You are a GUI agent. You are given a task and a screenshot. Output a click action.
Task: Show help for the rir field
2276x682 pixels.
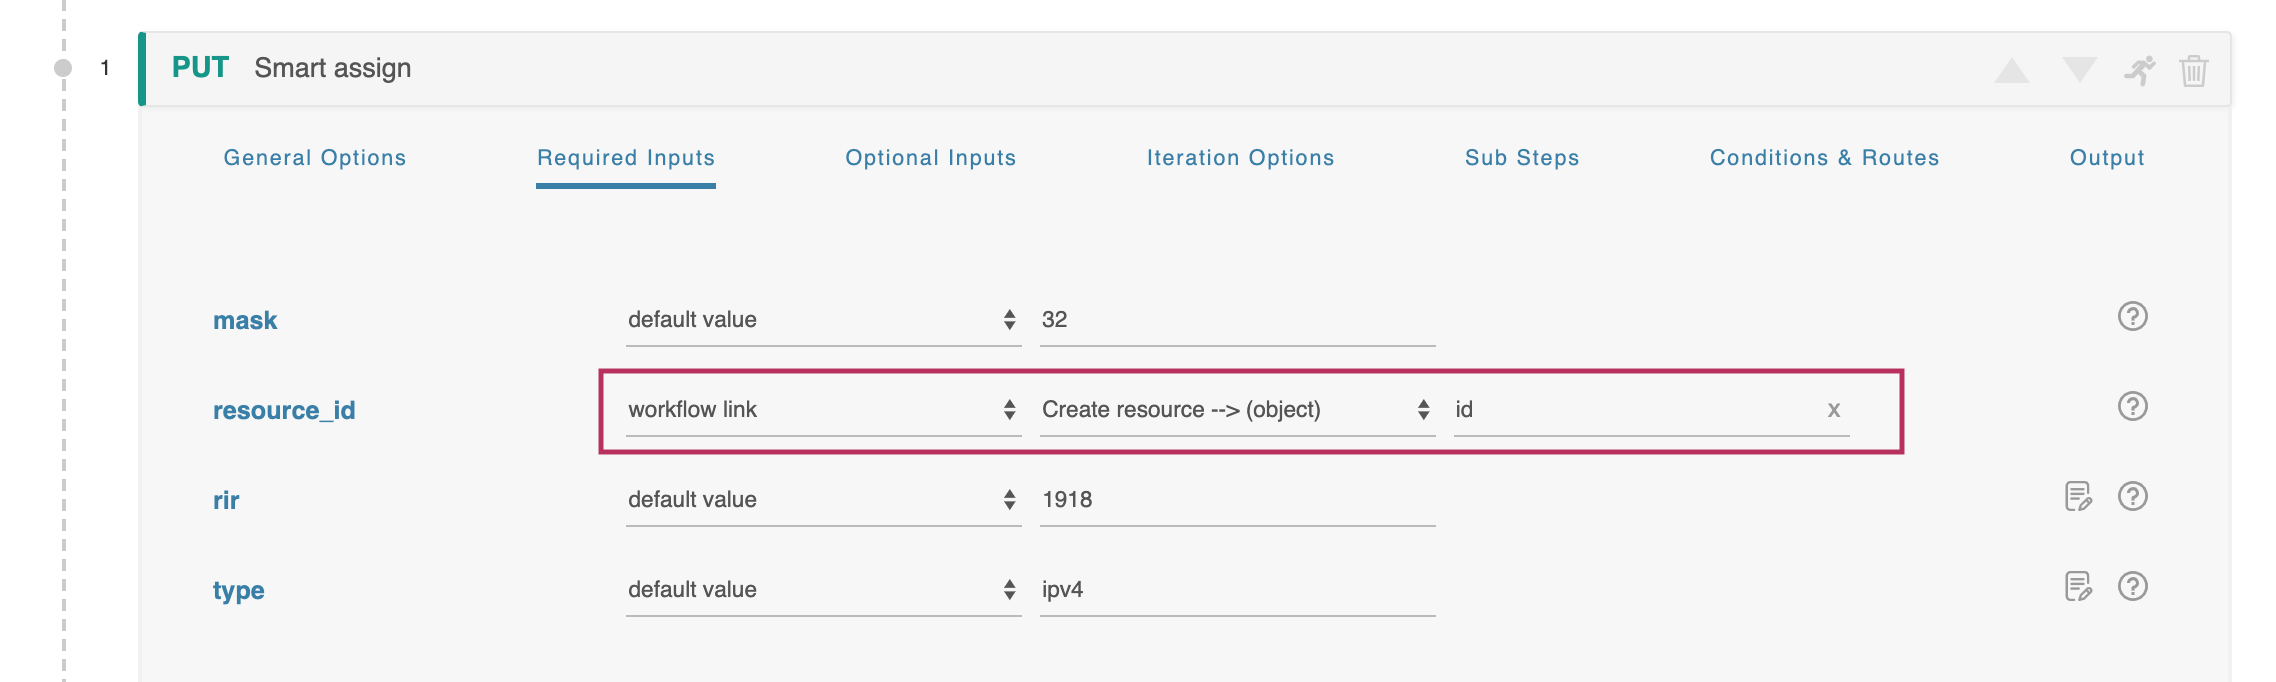point(2132,497)
